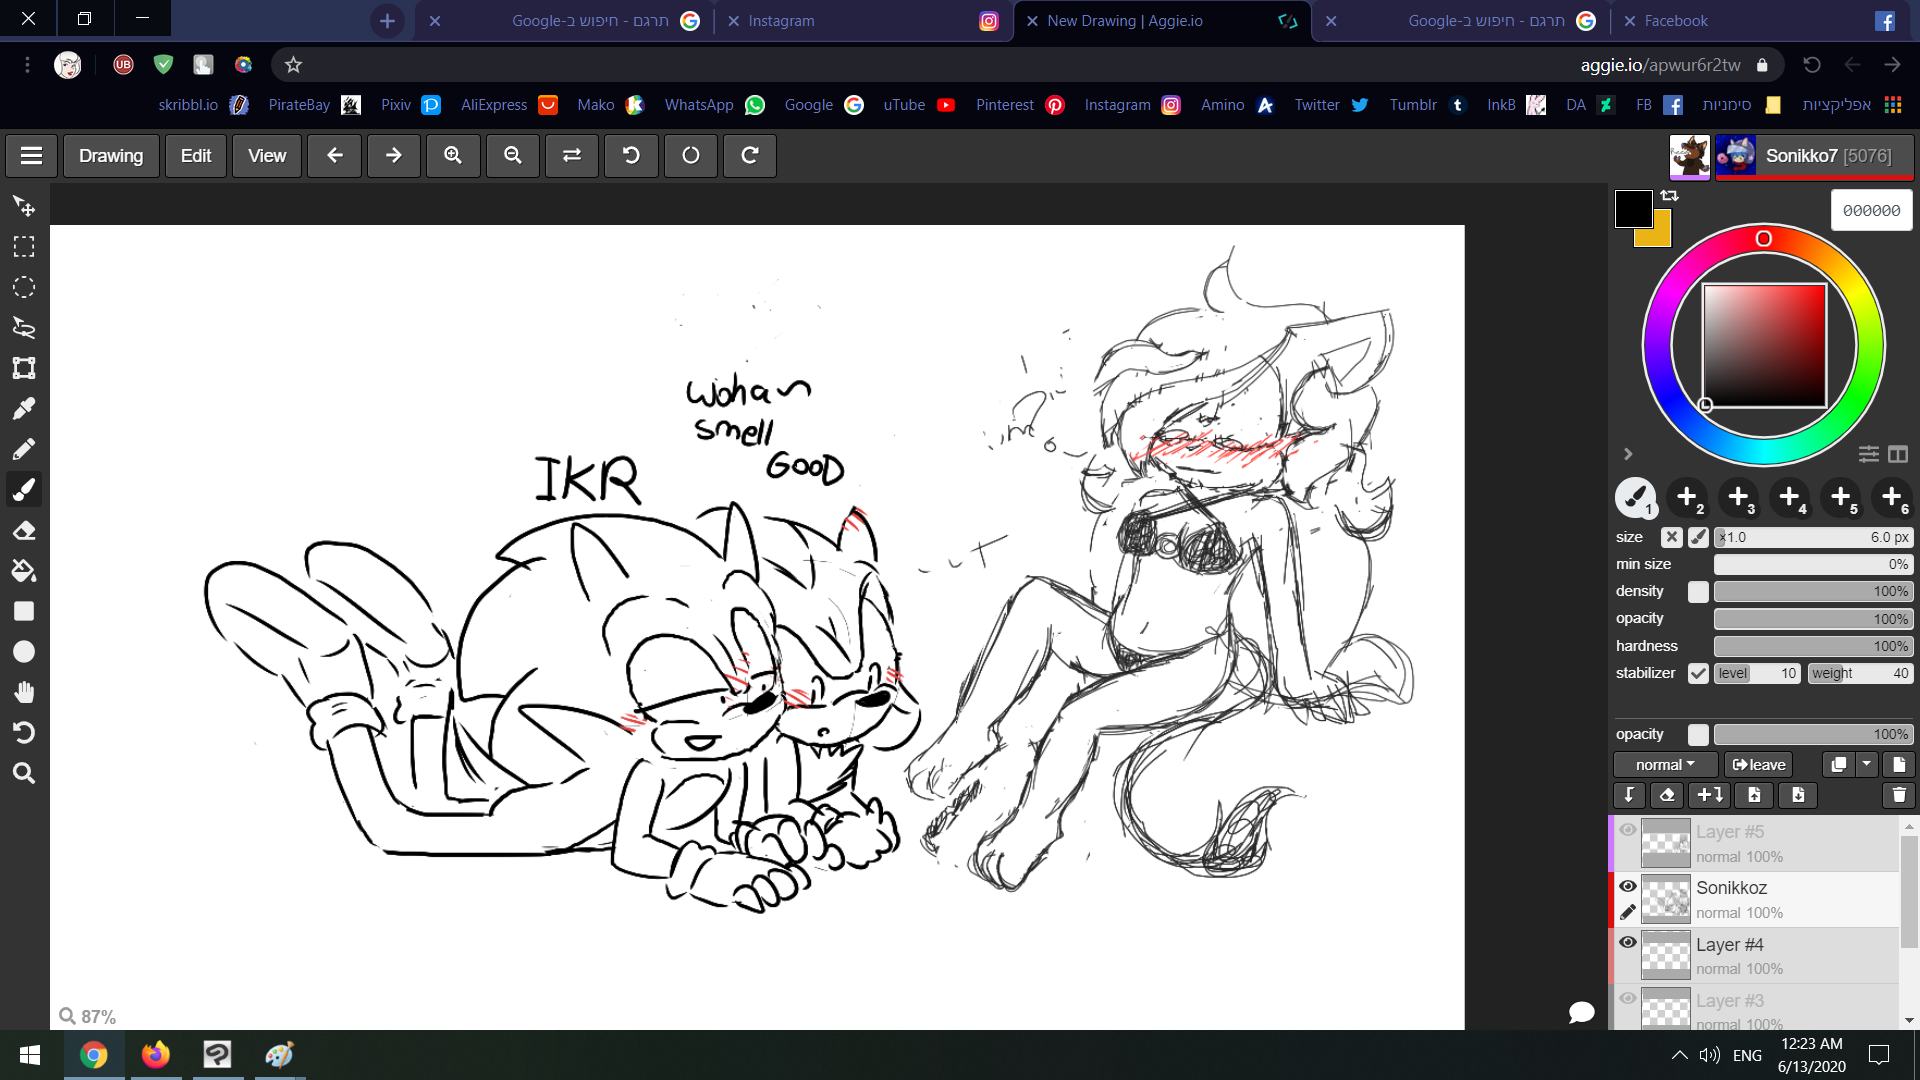Select the eraser tool

click(x=24, y=530)
